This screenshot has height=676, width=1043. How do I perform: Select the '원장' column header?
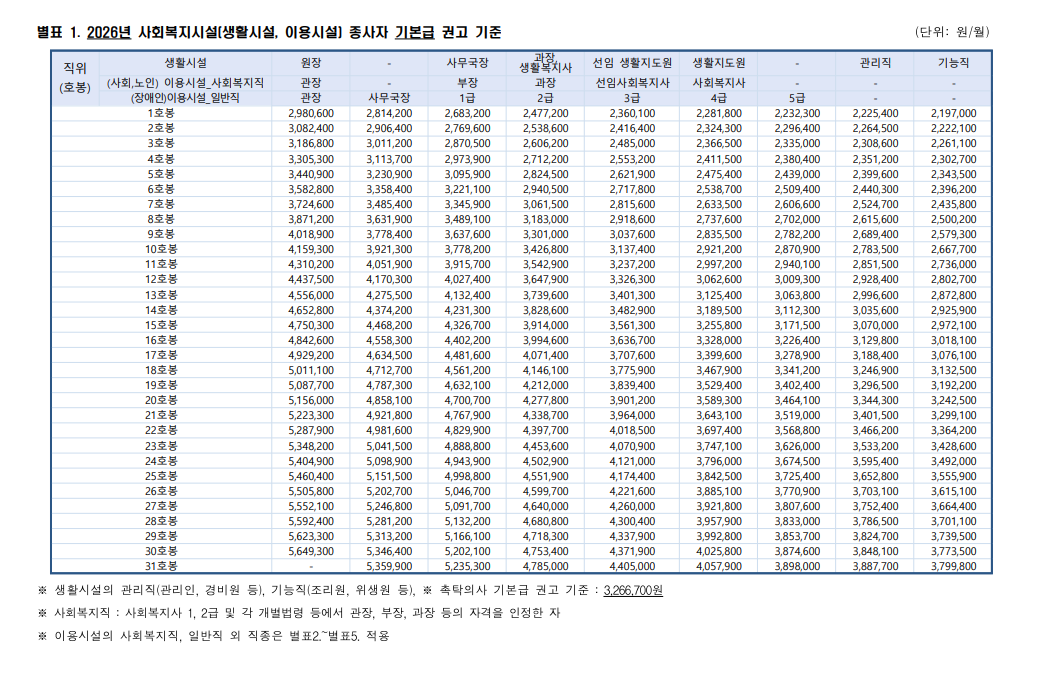tap(311, 63)
